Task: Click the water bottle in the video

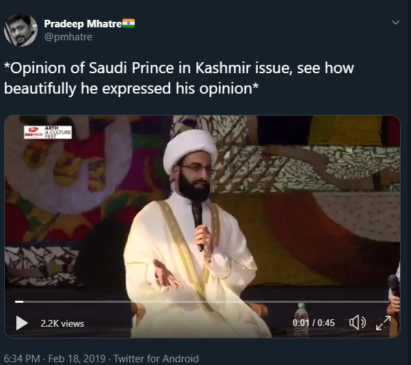Action: [301, 320]
